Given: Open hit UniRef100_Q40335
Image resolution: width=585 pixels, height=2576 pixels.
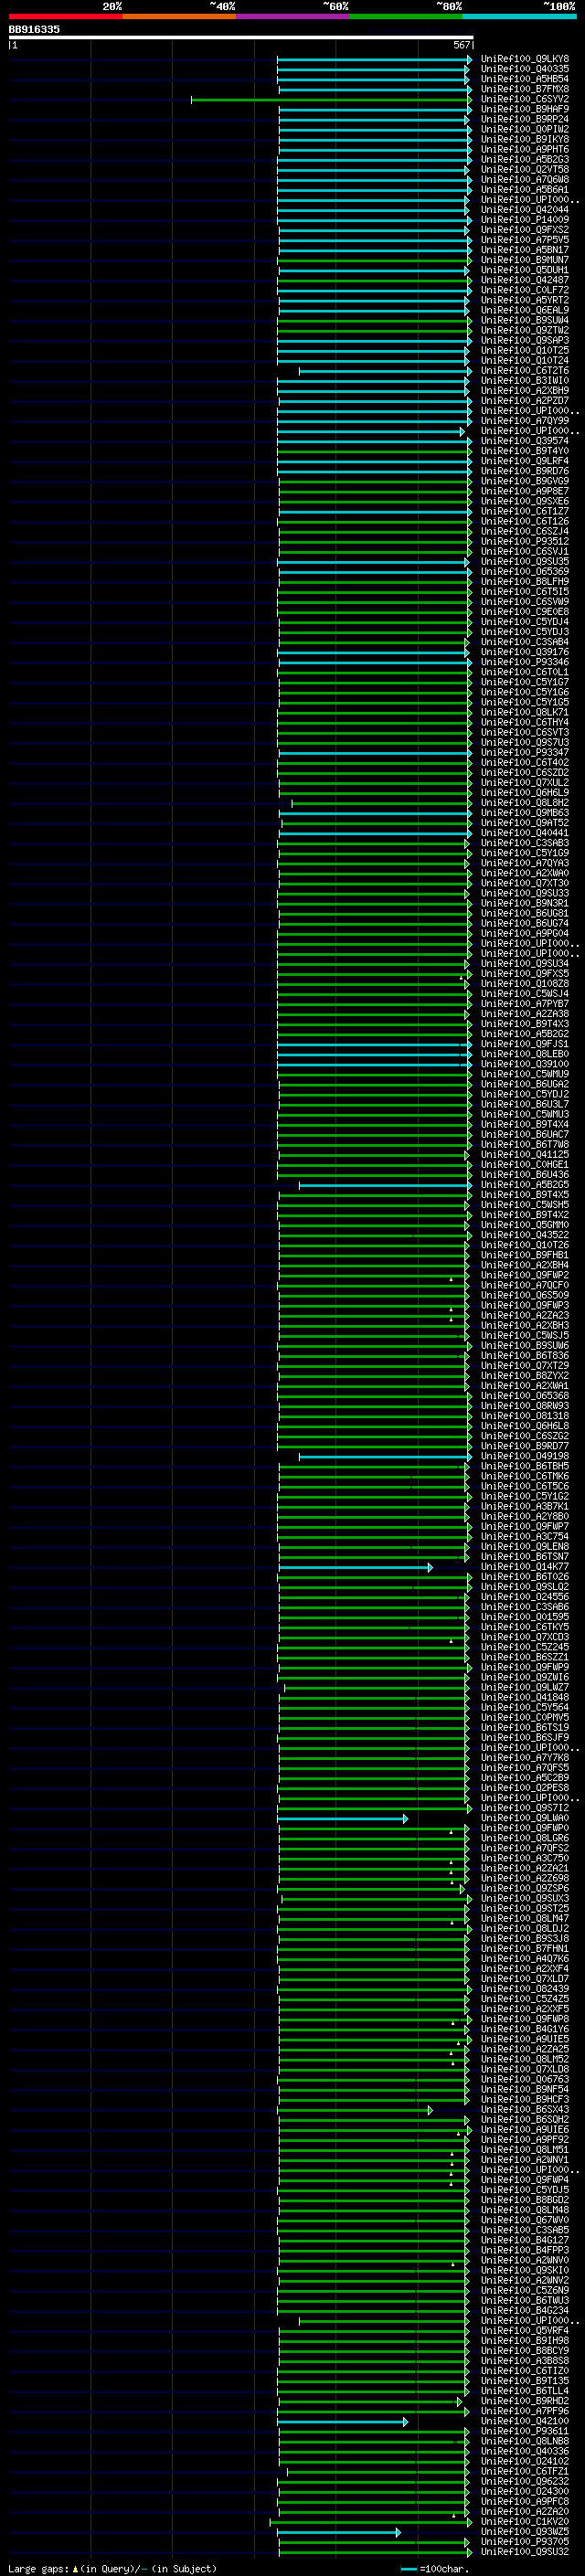Looking at the screenshot, I should (x=524, y=69).
